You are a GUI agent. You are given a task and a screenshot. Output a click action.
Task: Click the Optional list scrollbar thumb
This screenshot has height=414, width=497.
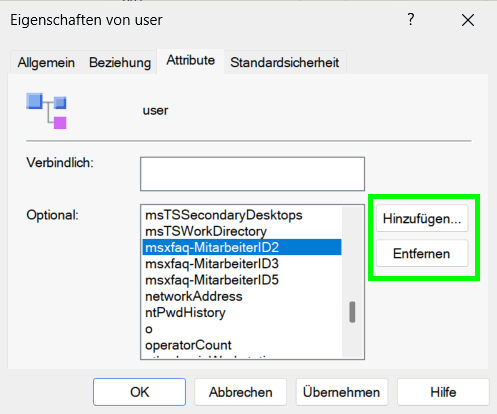click(352, 312)
